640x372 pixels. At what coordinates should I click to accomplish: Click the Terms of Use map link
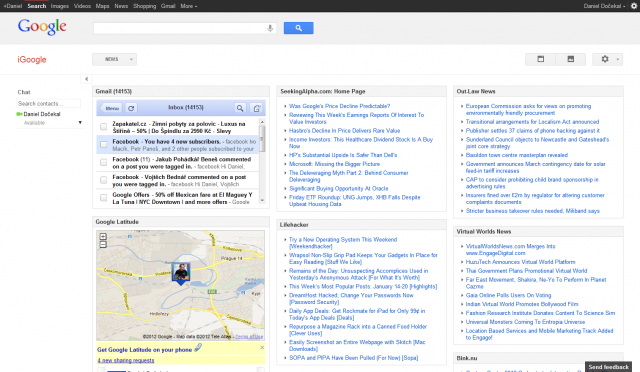click(249, 336)
